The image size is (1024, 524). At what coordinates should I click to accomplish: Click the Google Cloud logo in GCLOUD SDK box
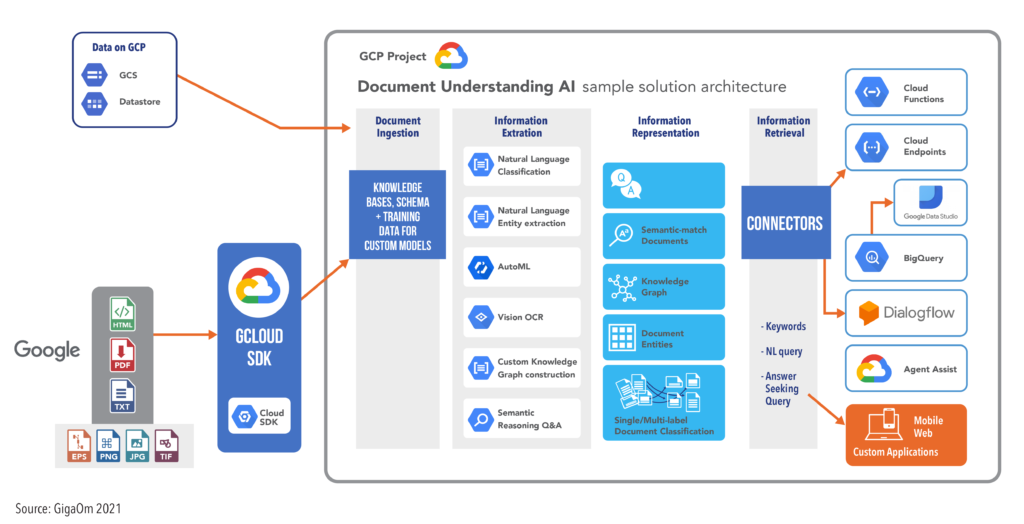pos(259,287)
